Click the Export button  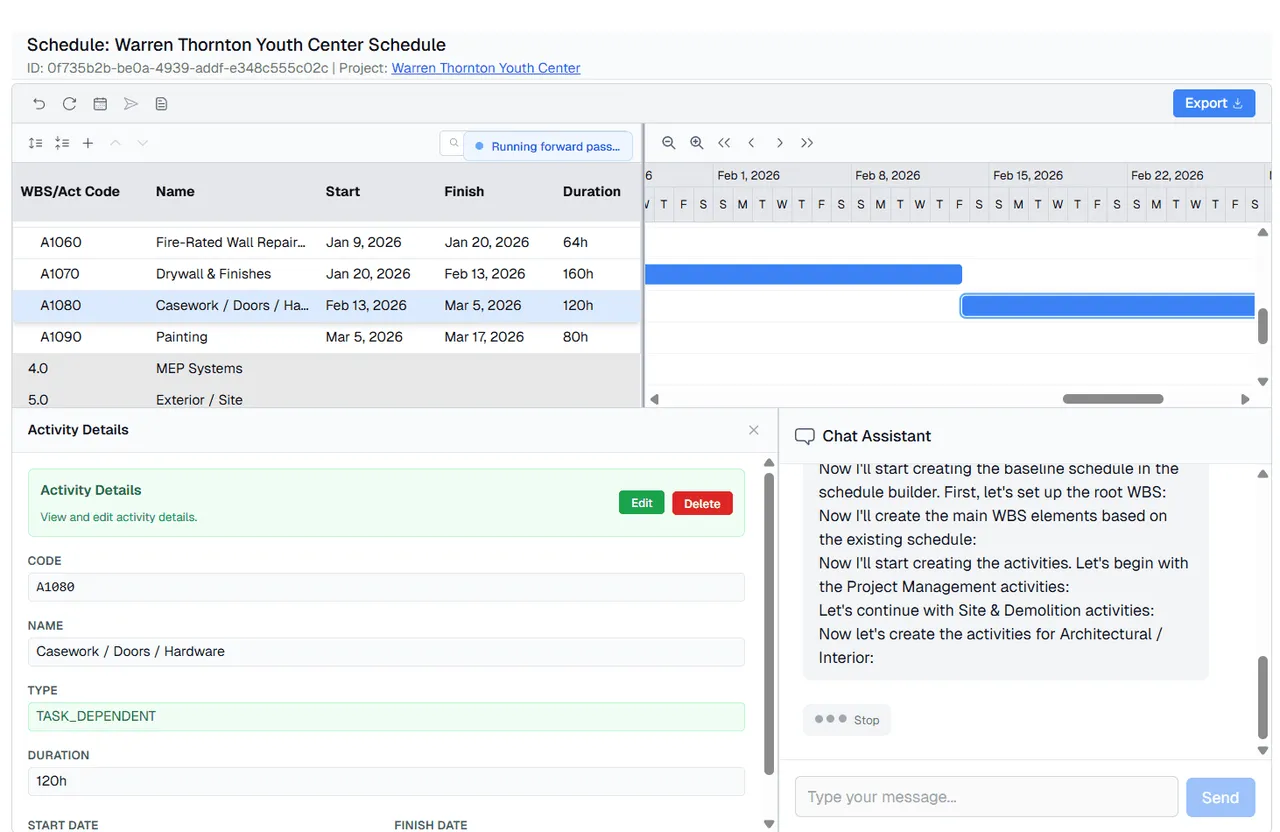coord(1214,103)
